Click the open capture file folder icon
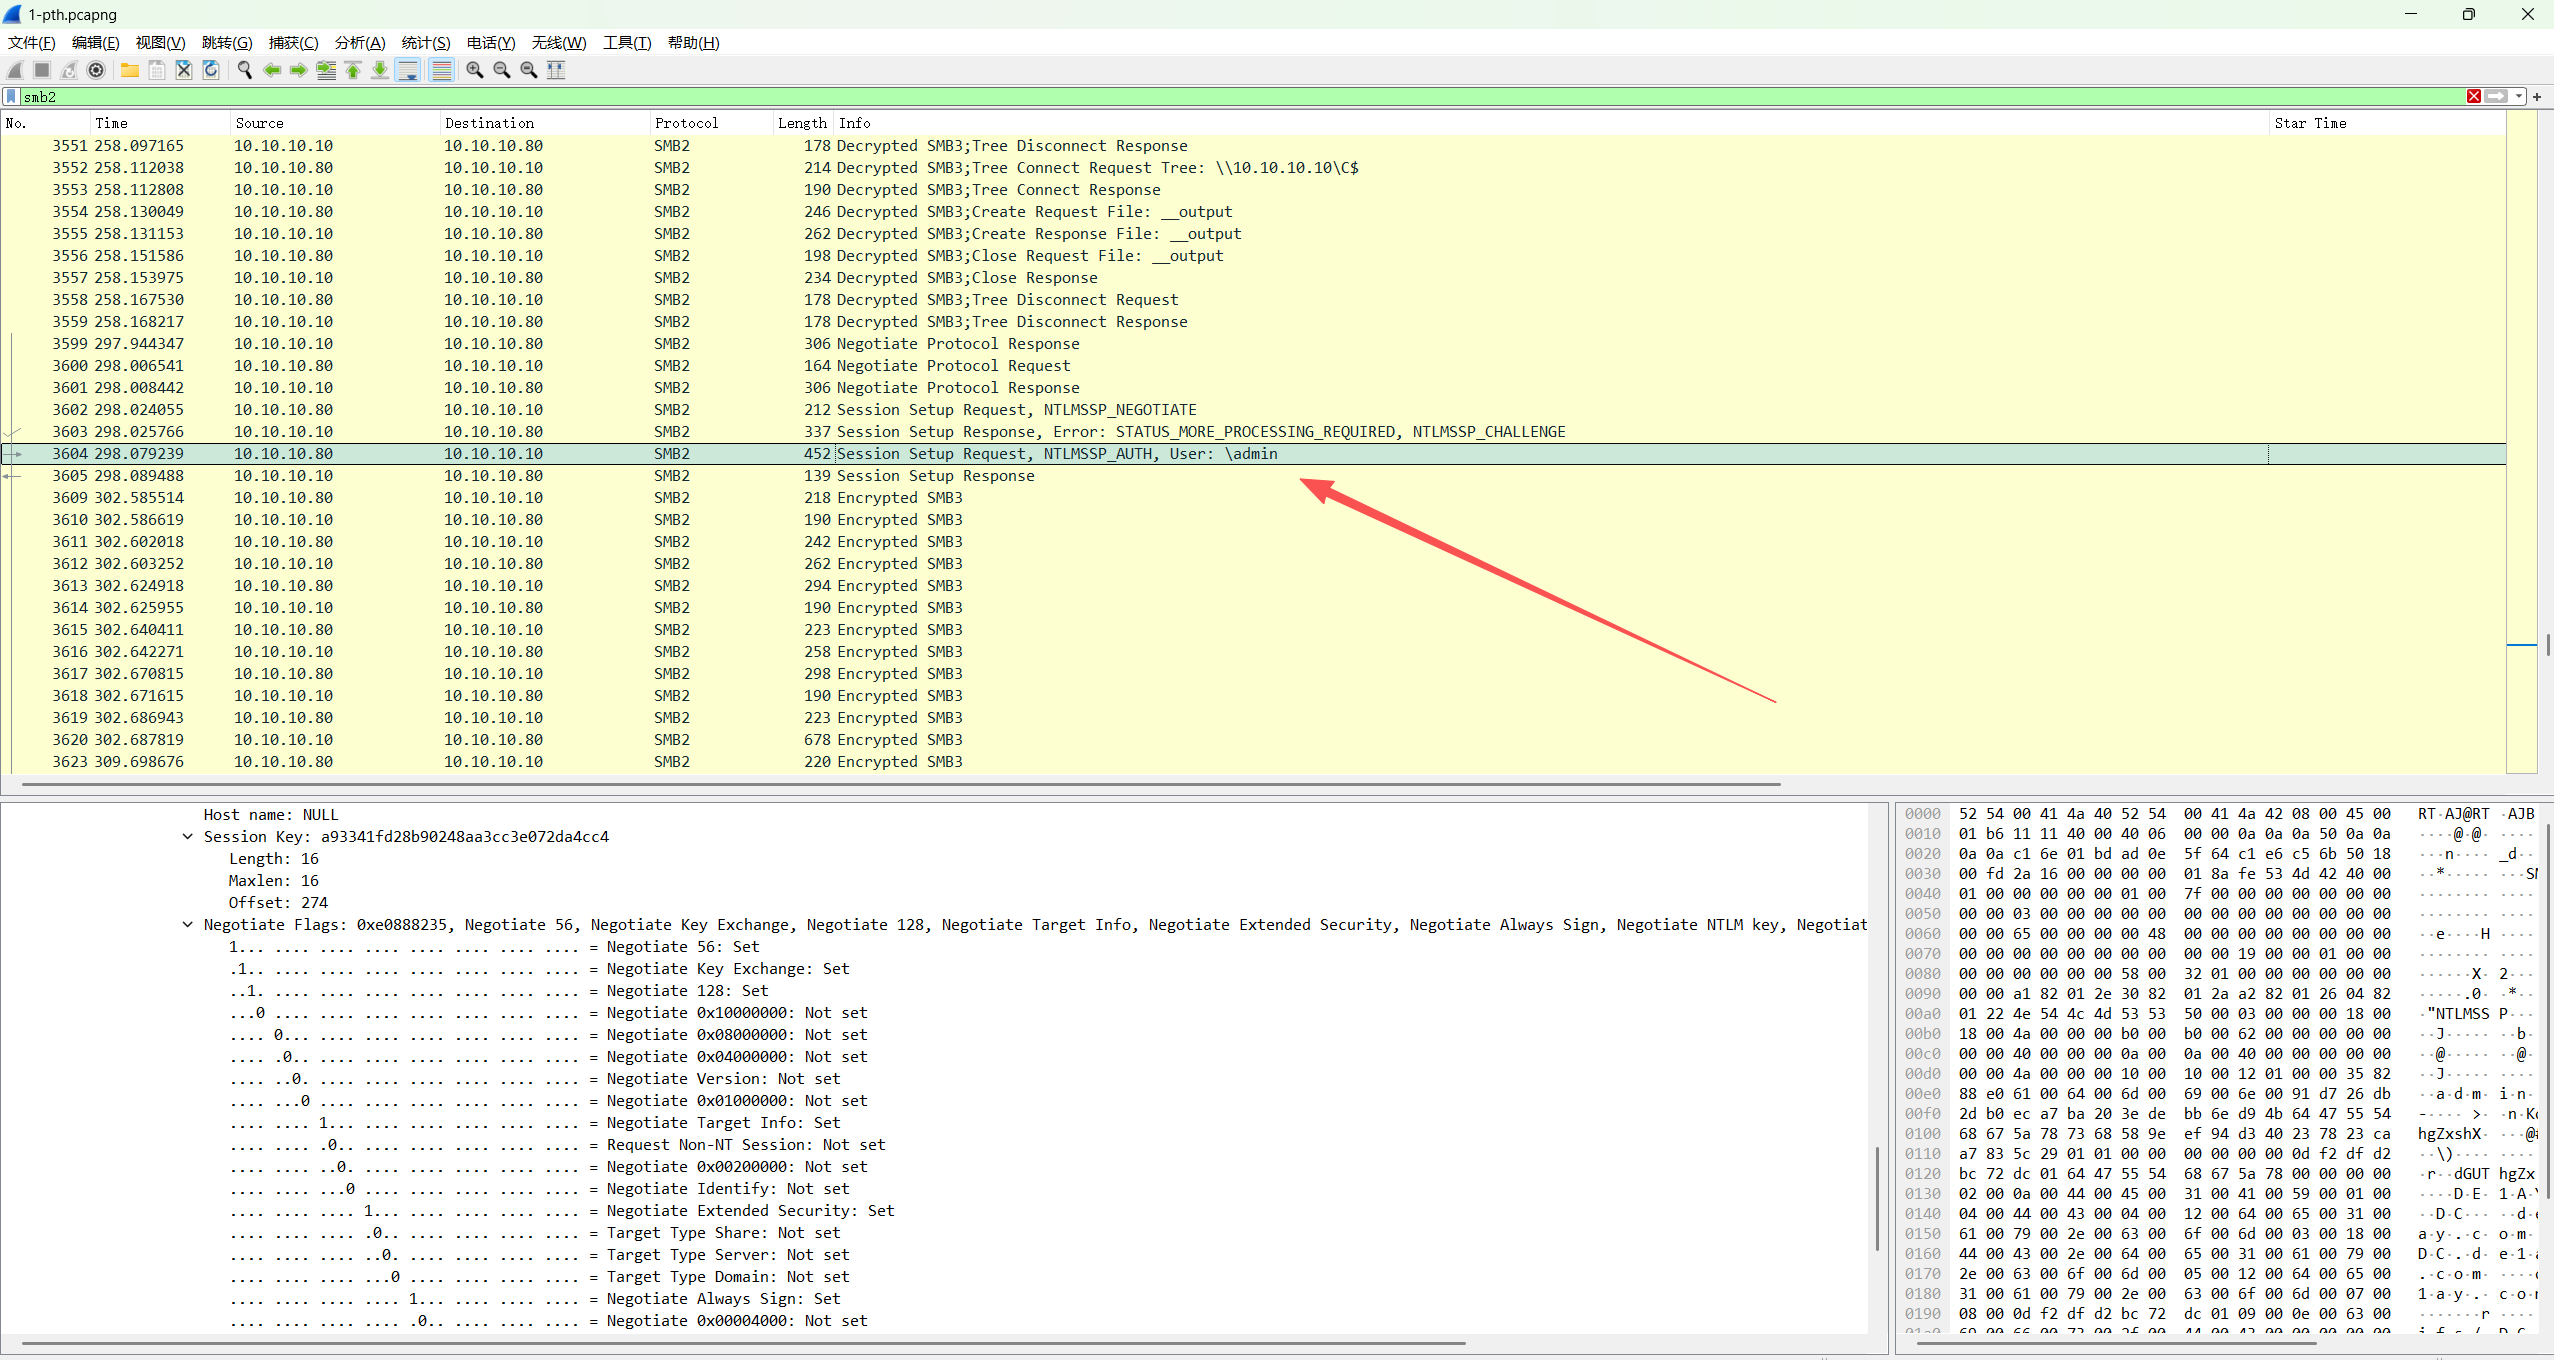The width and height of the screenshot is (2554, 1360). click(130, 70)
